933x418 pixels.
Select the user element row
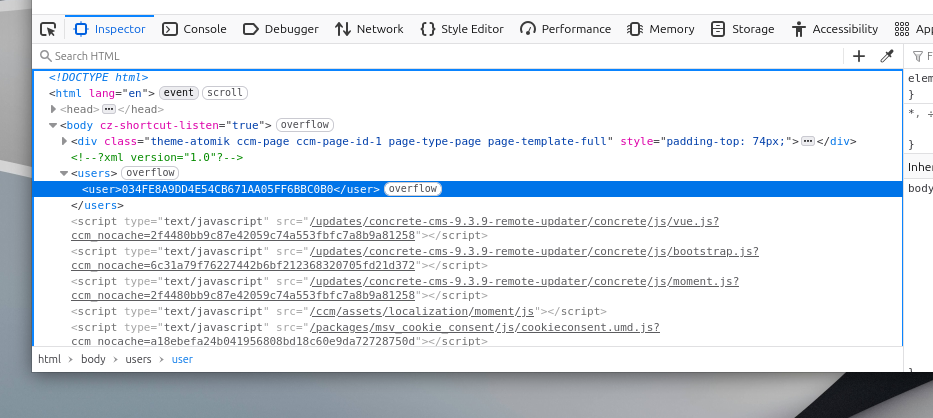click(x=467, y=189)
